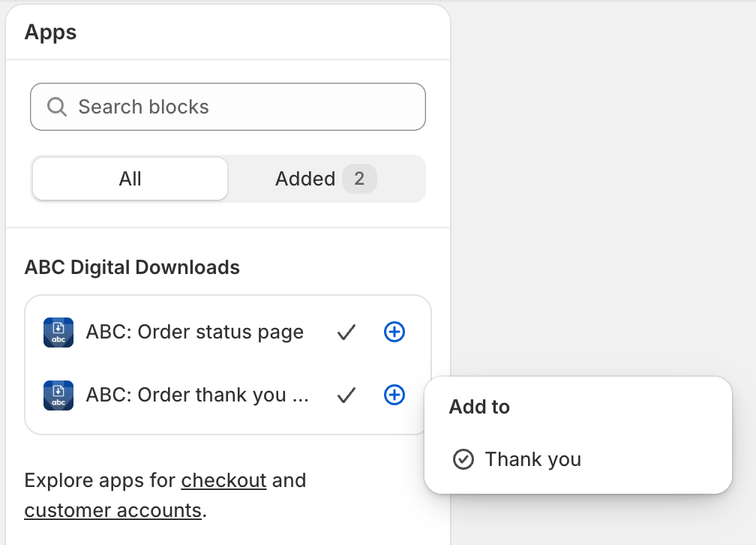Switch to the All tab
The width and height of the screenshot is (756, 545).
pos(130,179)
